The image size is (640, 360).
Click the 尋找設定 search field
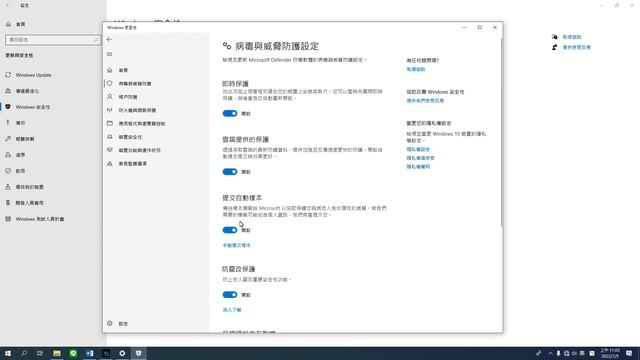pyautogui.click(x=53, y=40)
